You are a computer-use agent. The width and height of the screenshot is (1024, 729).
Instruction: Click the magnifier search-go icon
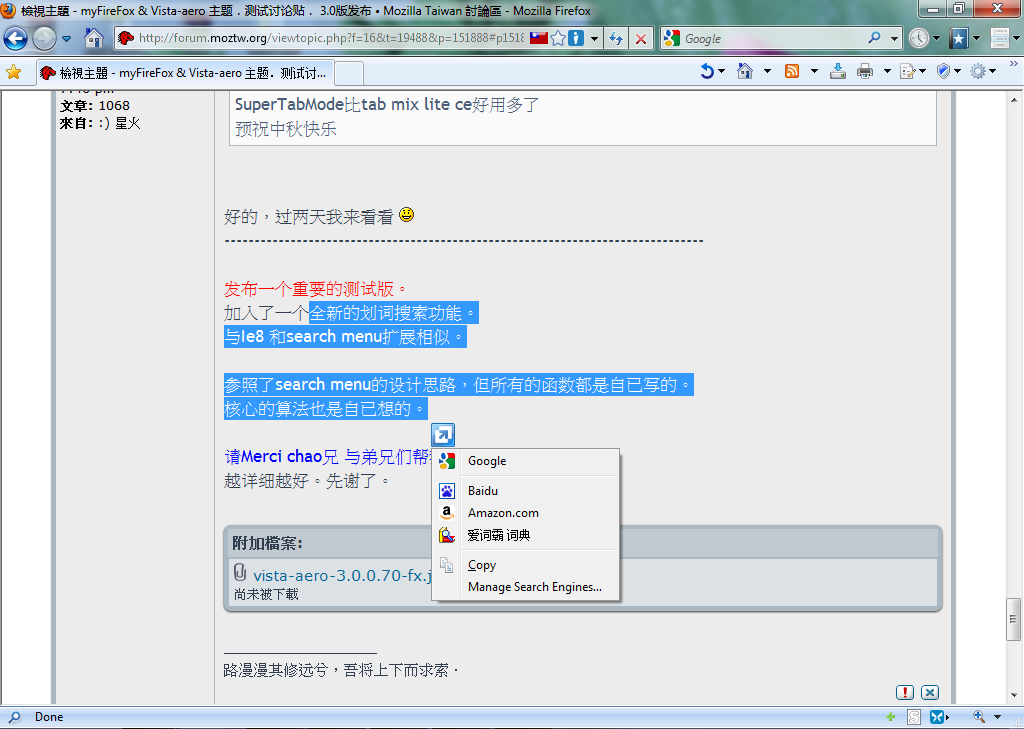[x=874, y=38]
